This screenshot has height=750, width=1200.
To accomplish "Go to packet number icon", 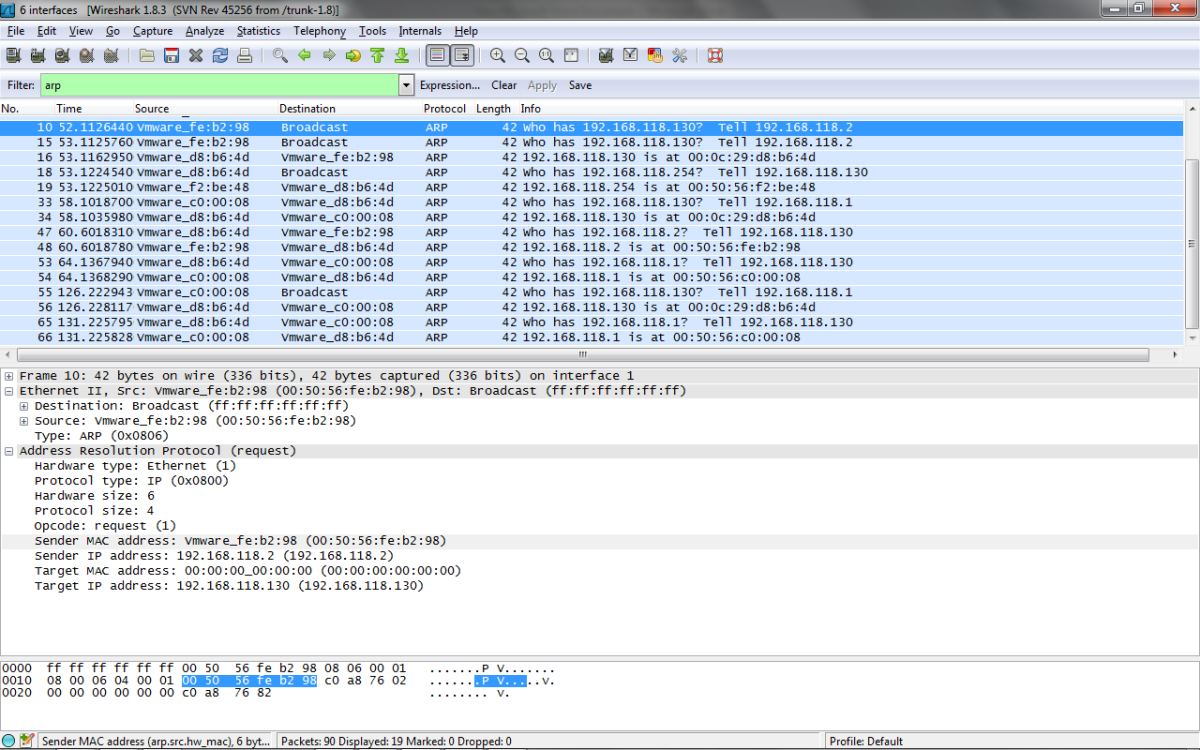I will click(x=352, y=56).
